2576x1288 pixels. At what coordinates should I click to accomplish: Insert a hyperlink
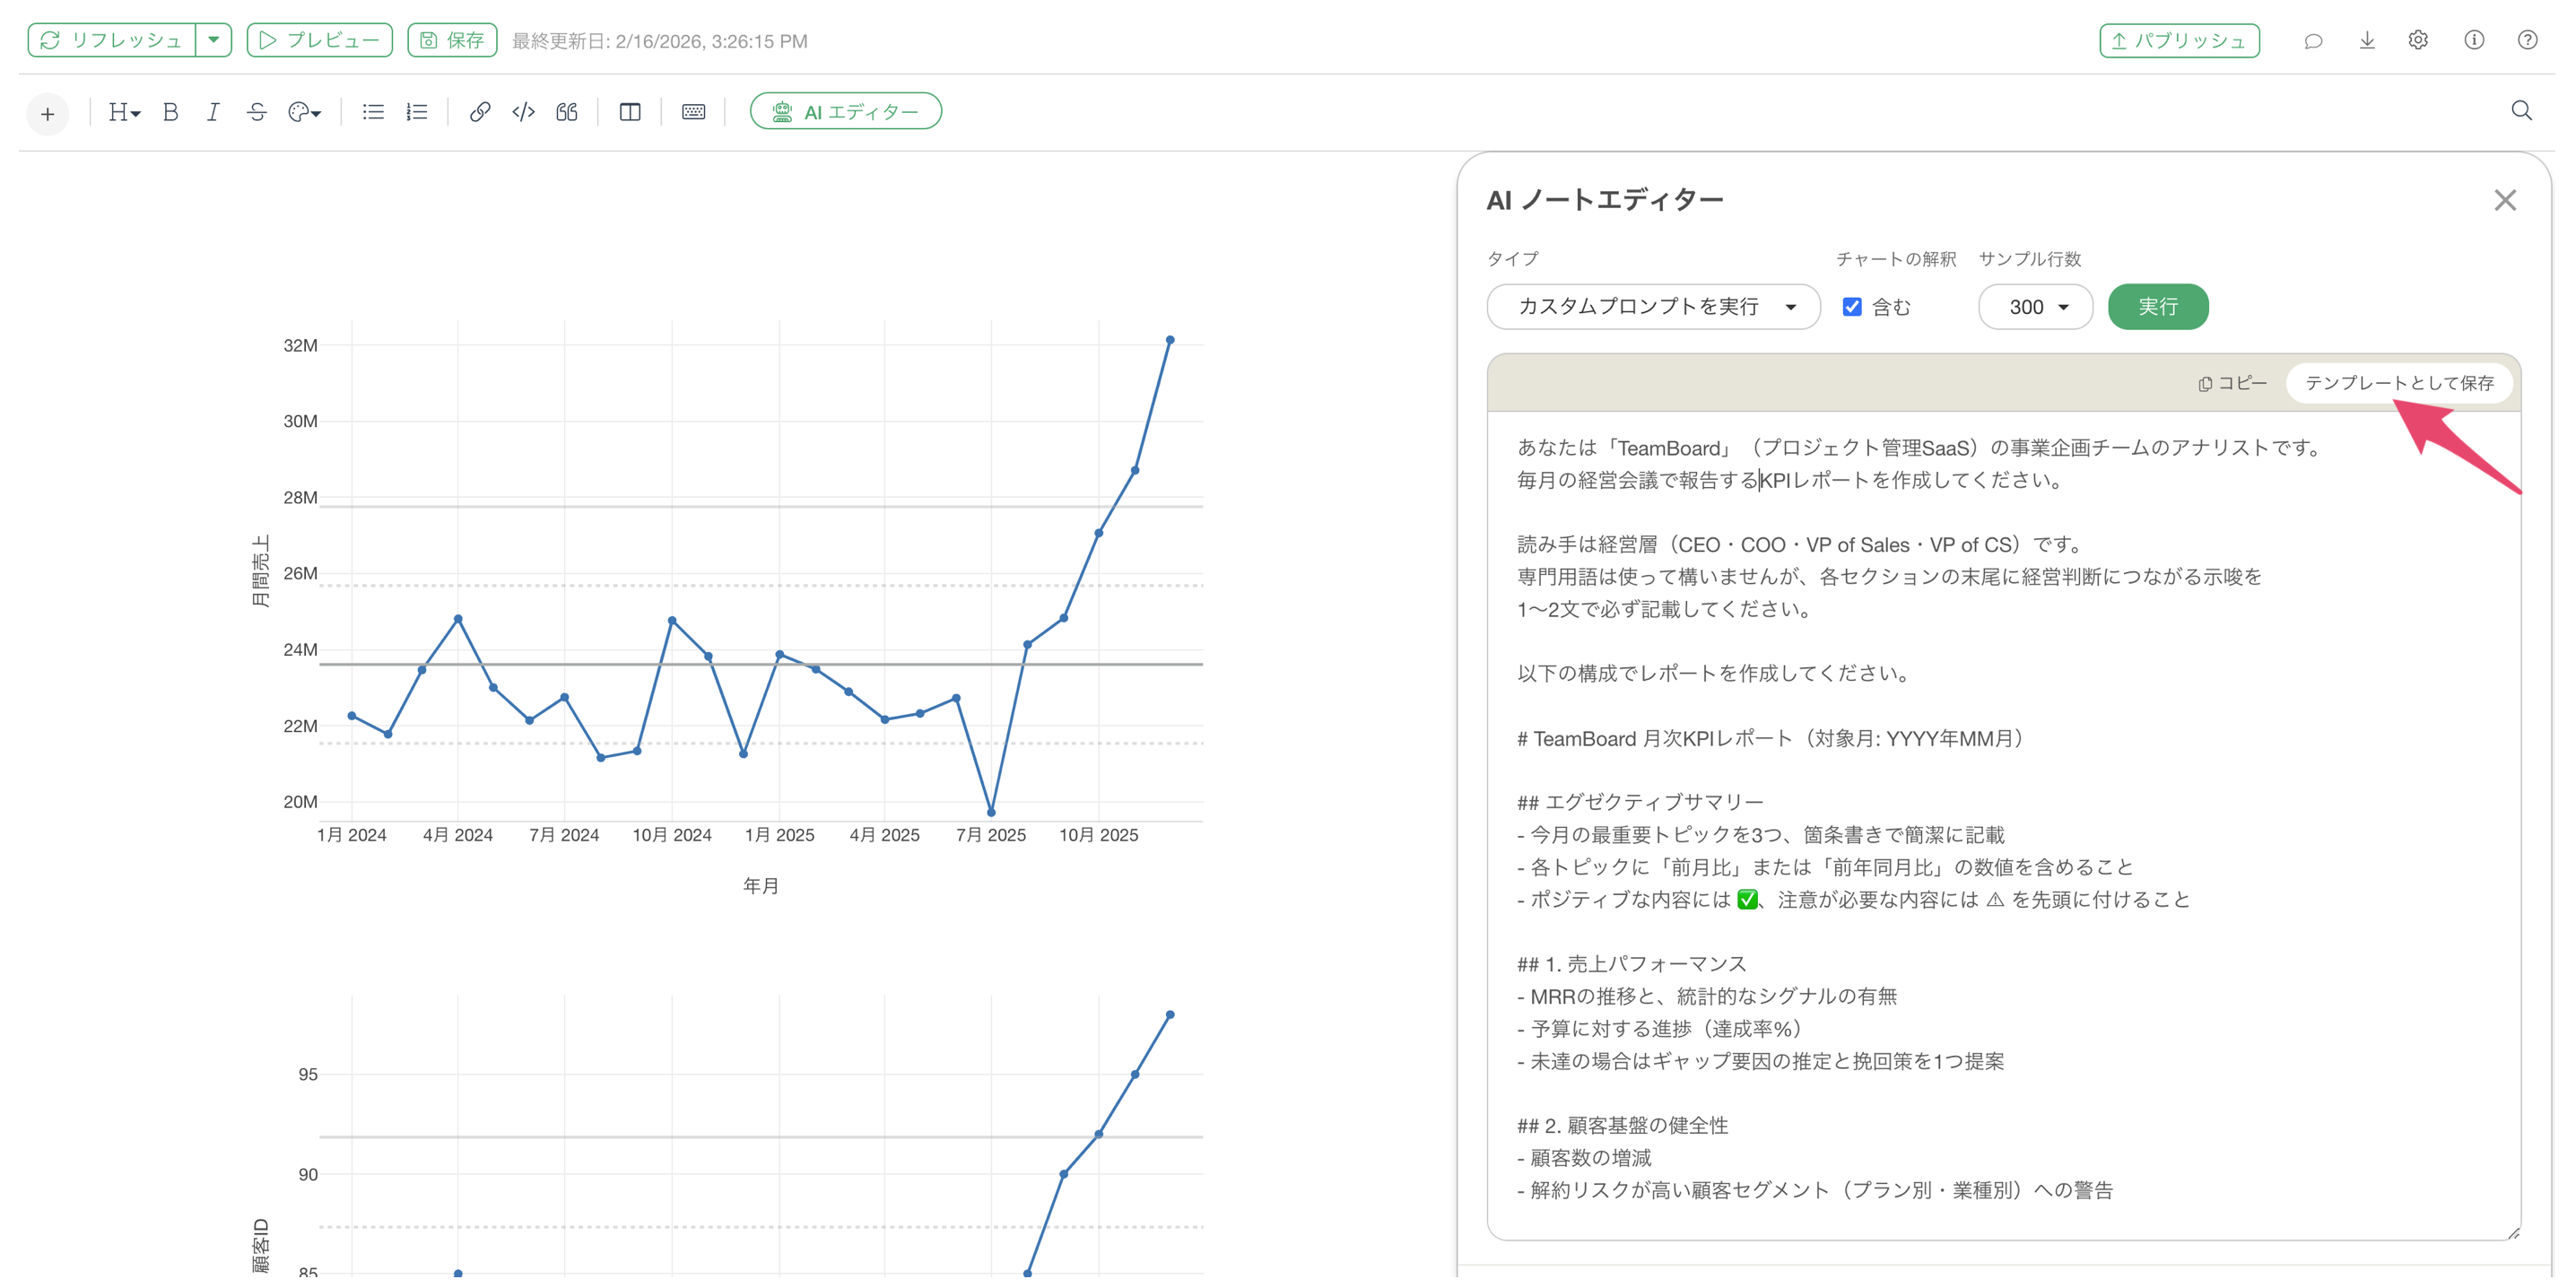point(480,112)
